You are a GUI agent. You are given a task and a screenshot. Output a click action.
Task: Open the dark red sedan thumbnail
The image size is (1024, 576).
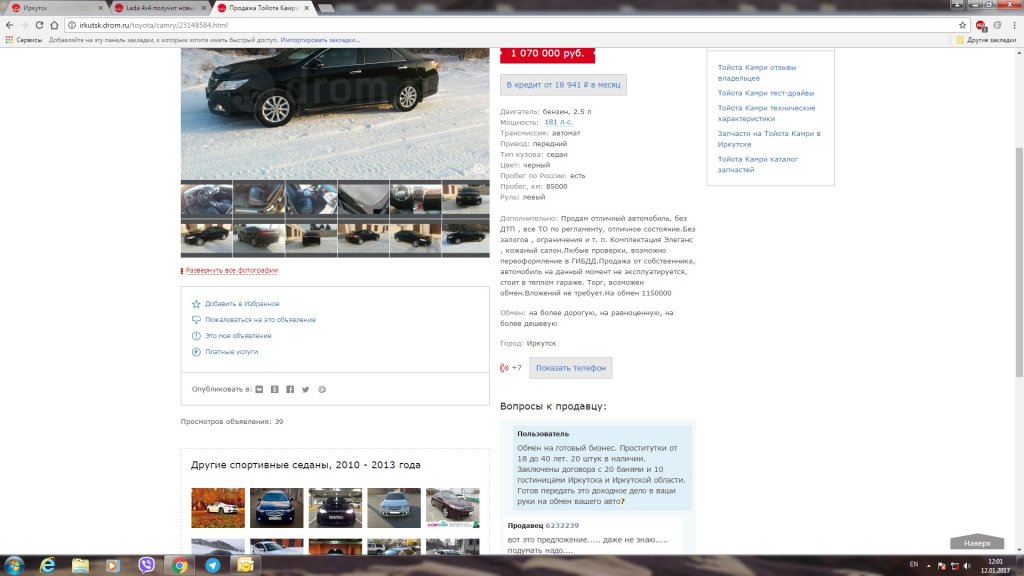coord(453,507)
